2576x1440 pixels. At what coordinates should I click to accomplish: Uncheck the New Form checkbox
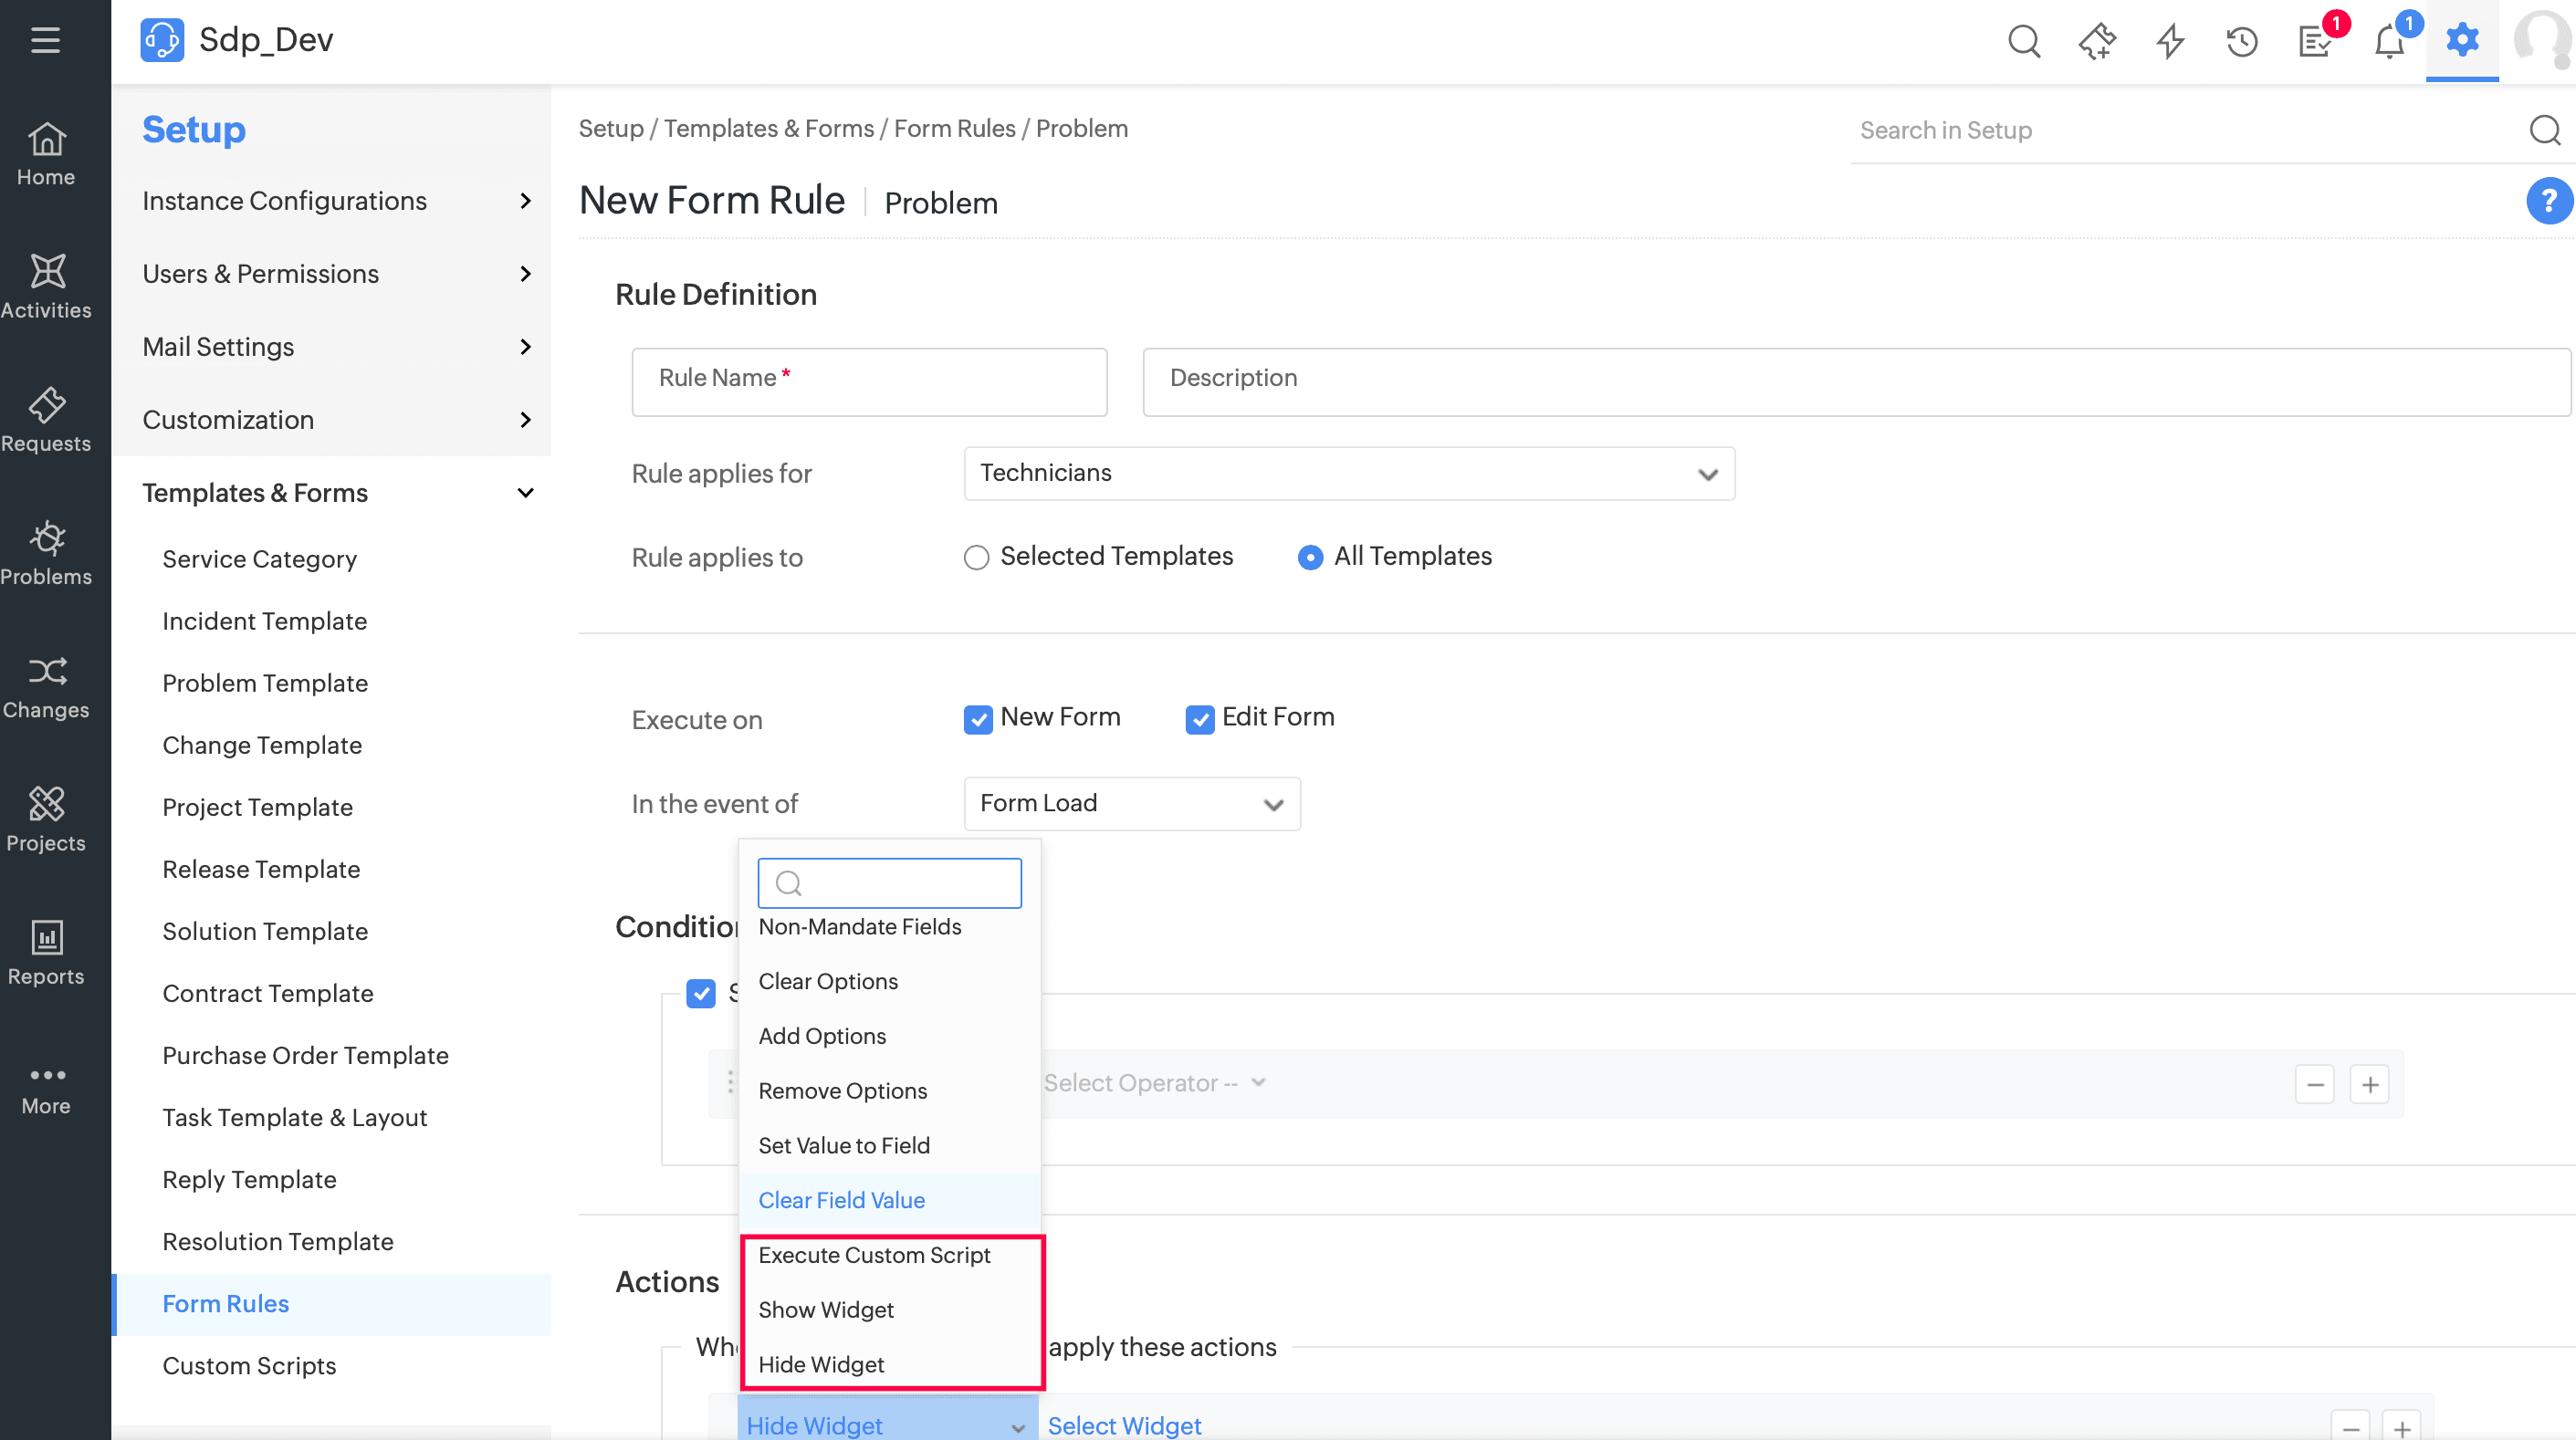pyautogui.click(x=977, y=719)
